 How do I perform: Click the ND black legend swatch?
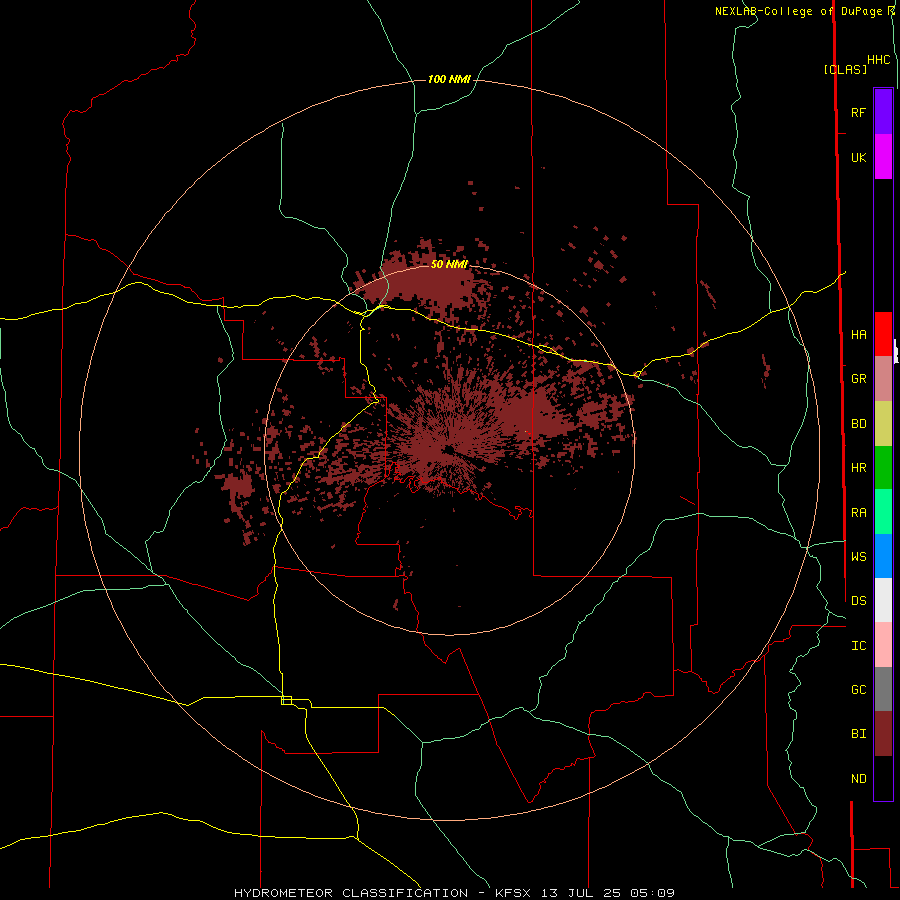tap(883, 778)
